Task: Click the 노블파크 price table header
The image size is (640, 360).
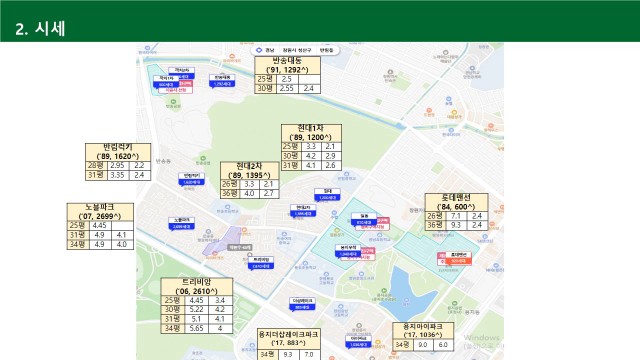Action: click(x=100, y=212)
